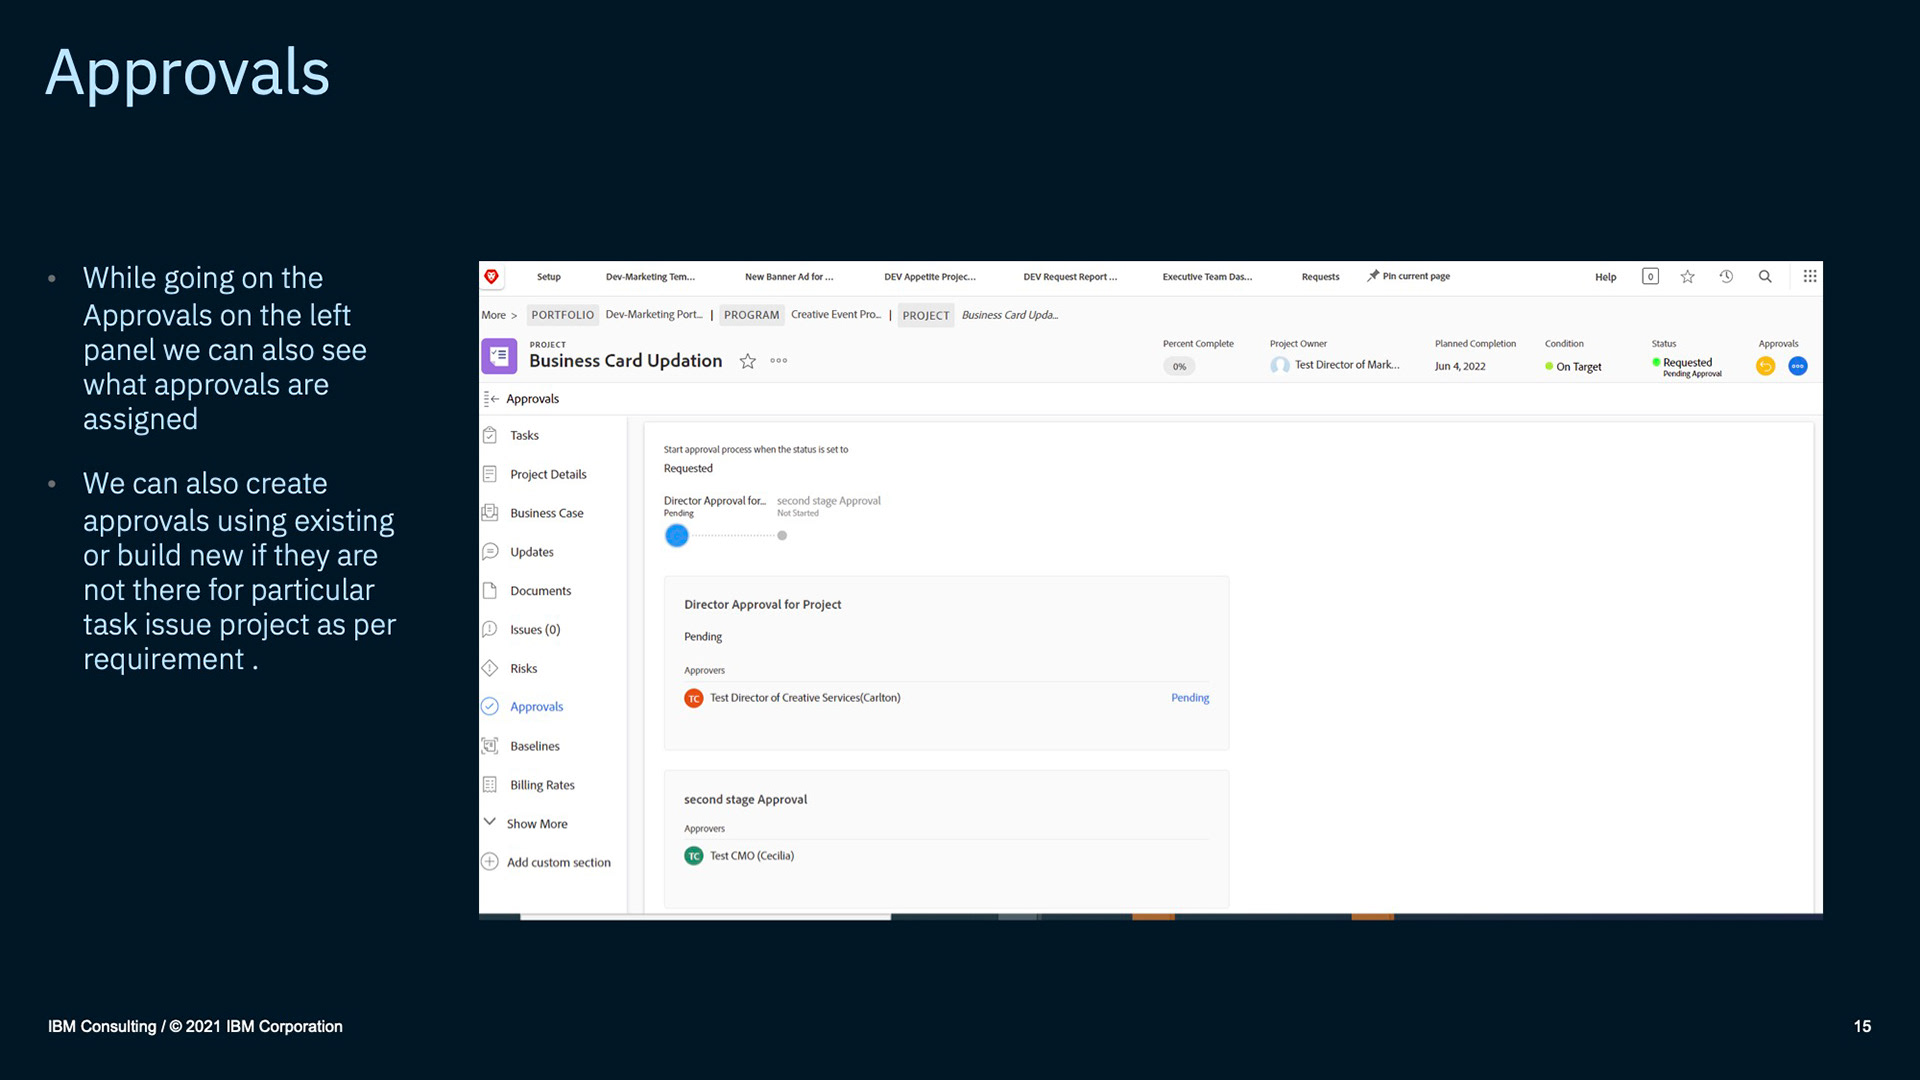Expand the More breadcrumb menu
The image size is (1920, 1080).
pos(499,315)
